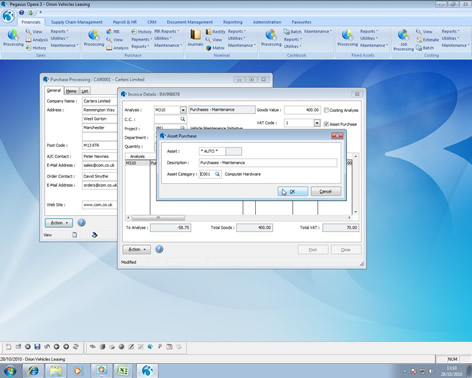This screenshot has width=472, height=378.
Task: Click the Sales History icon
Action: point(36,48)
